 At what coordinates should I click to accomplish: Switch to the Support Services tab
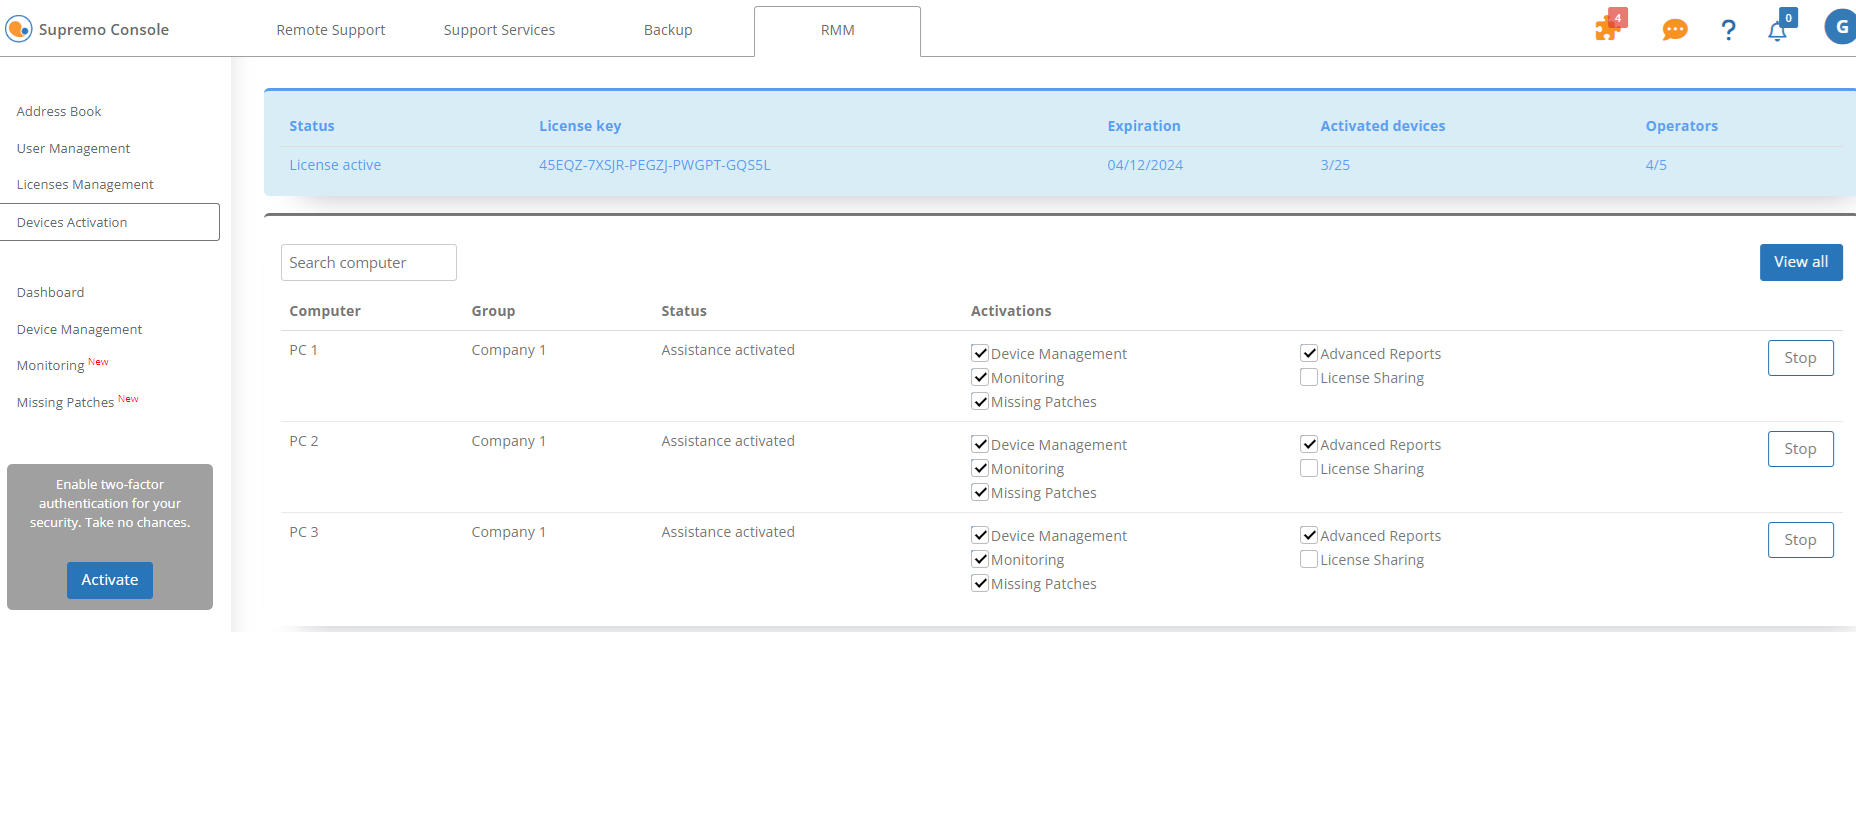coord(499,30)
